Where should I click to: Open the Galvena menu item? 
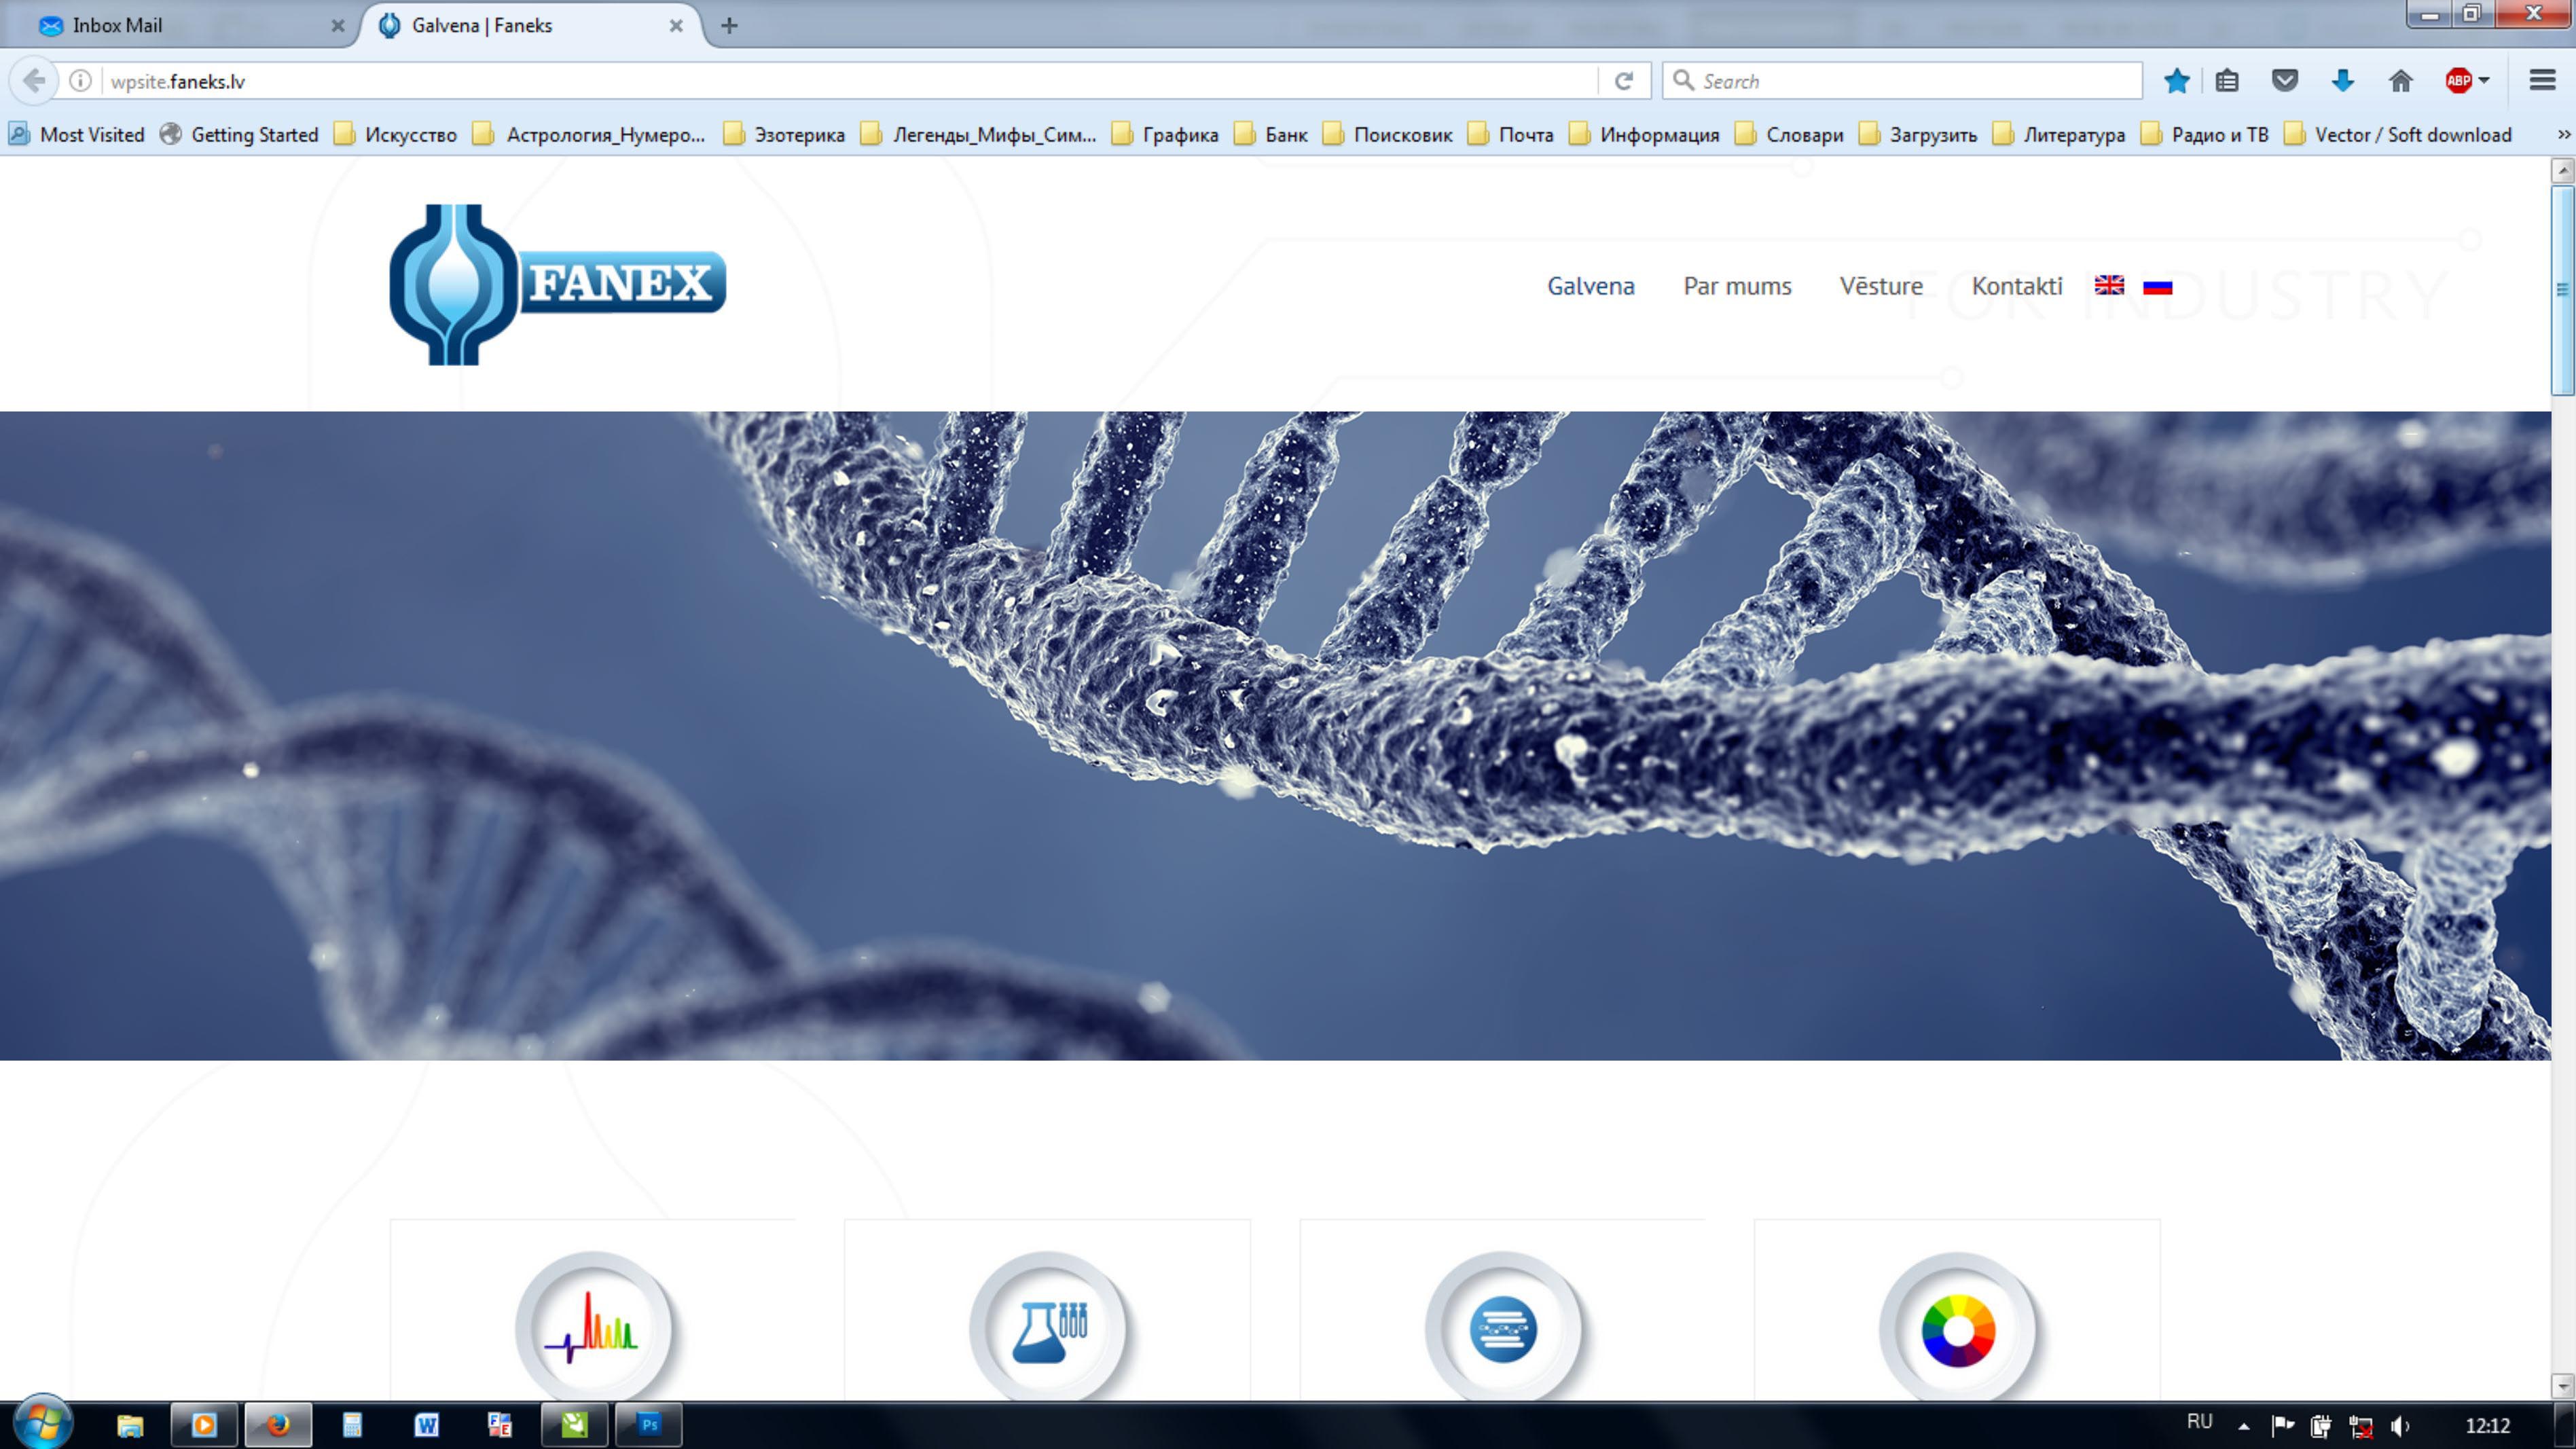click(1590, 286)
